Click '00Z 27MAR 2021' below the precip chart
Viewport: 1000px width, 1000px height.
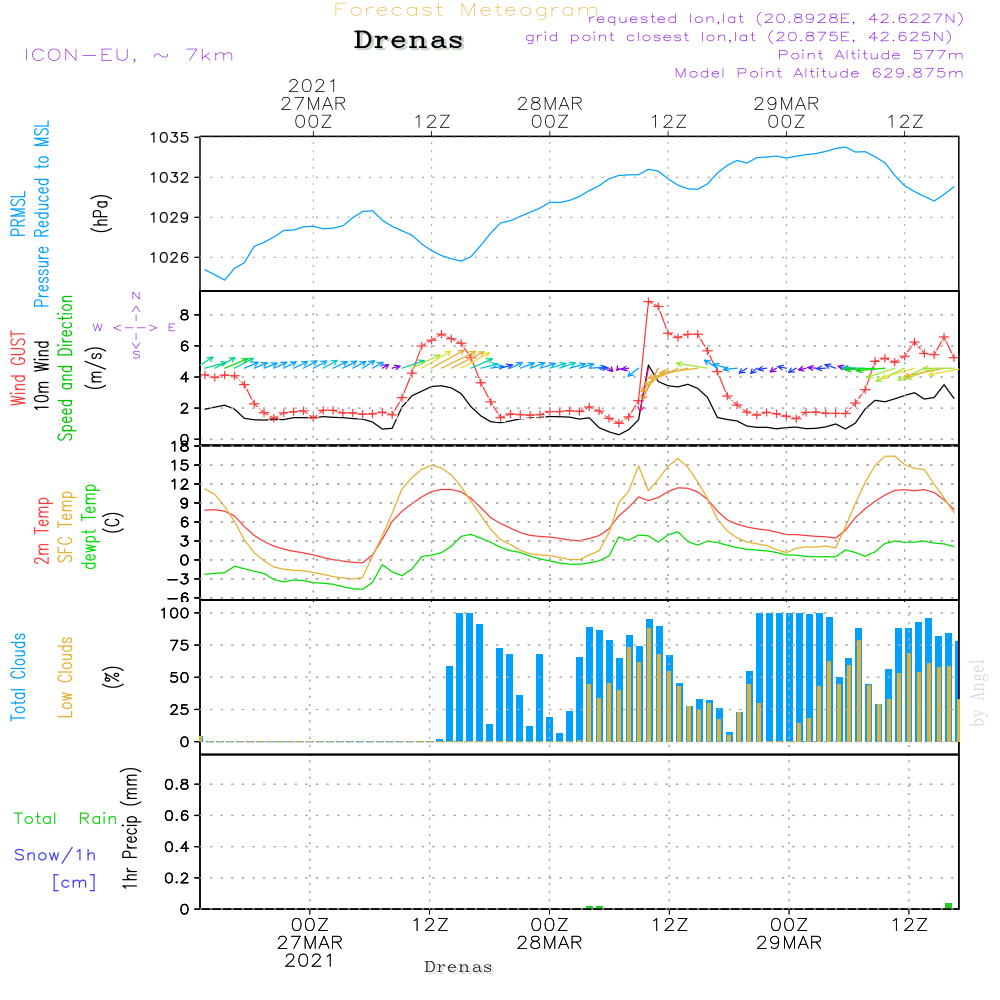pyautogui.click(x=309, y=943)
